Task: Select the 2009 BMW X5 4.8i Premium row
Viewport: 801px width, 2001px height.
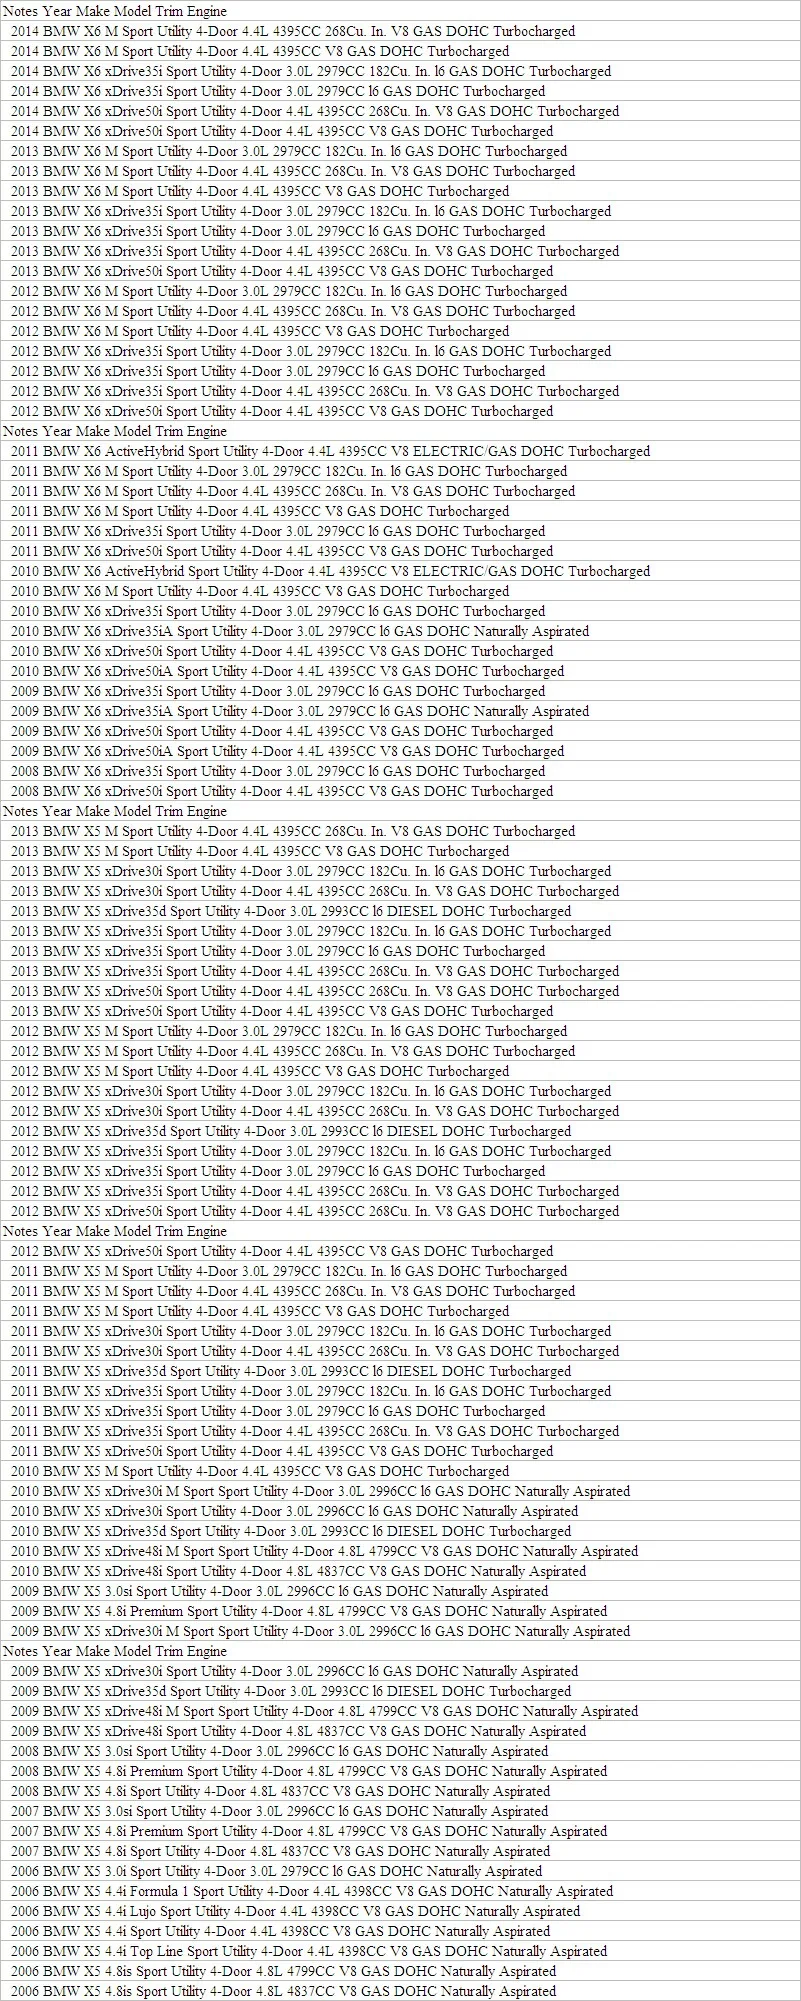Action: [x=400, y=1611]
